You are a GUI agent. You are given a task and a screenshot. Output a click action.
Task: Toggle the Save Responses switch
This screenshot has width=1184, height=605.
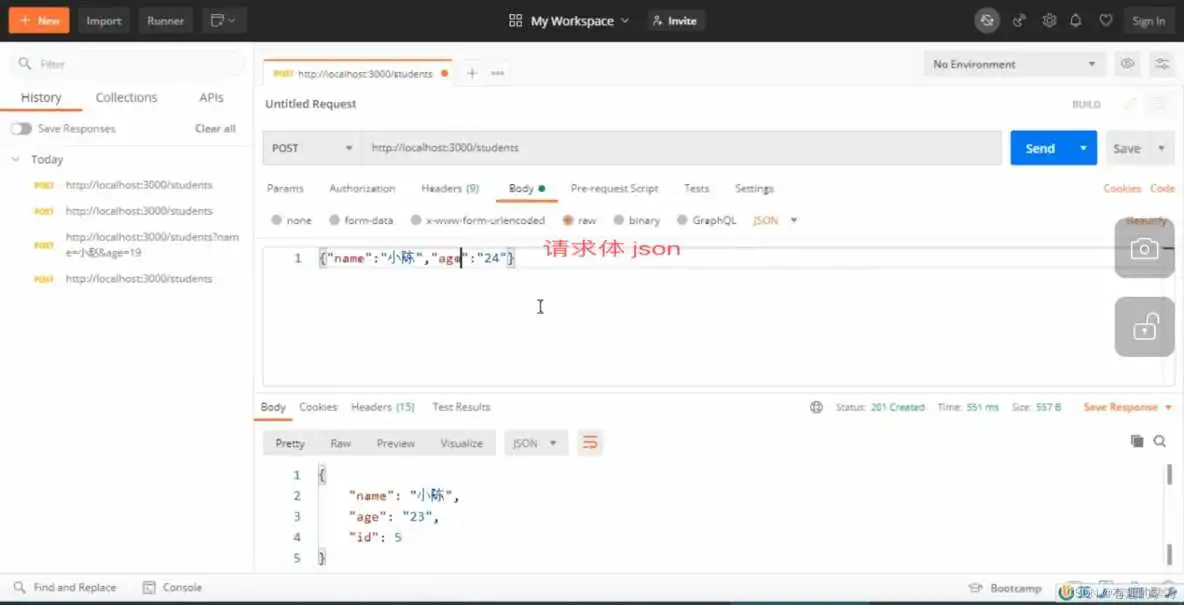(21, 129)
